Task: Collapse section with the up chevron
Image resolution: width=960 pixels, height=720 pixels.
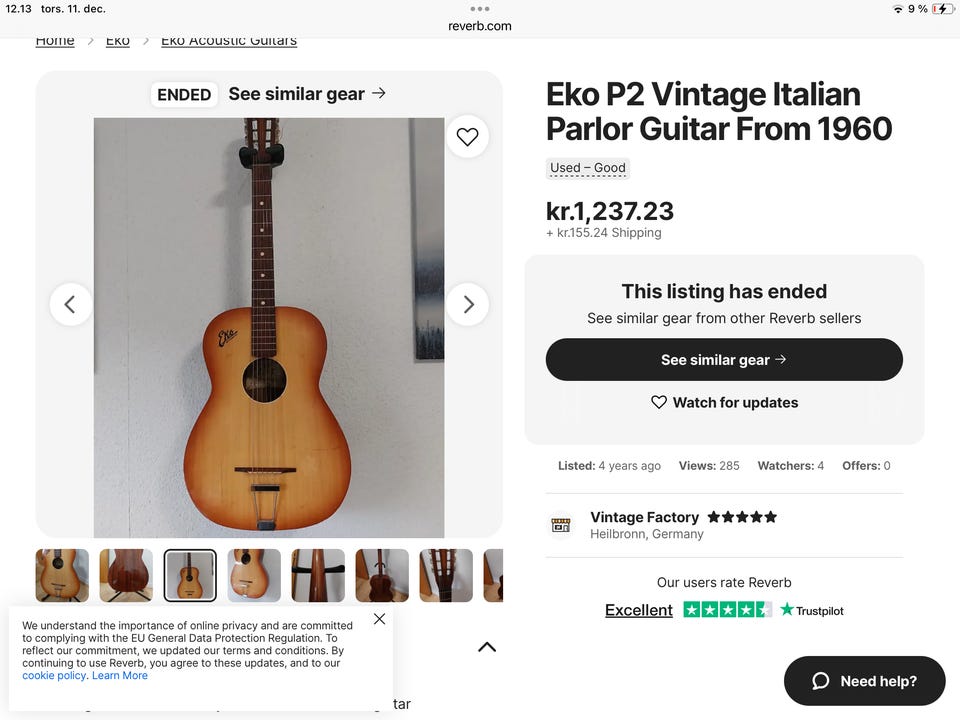Action: 487,647
